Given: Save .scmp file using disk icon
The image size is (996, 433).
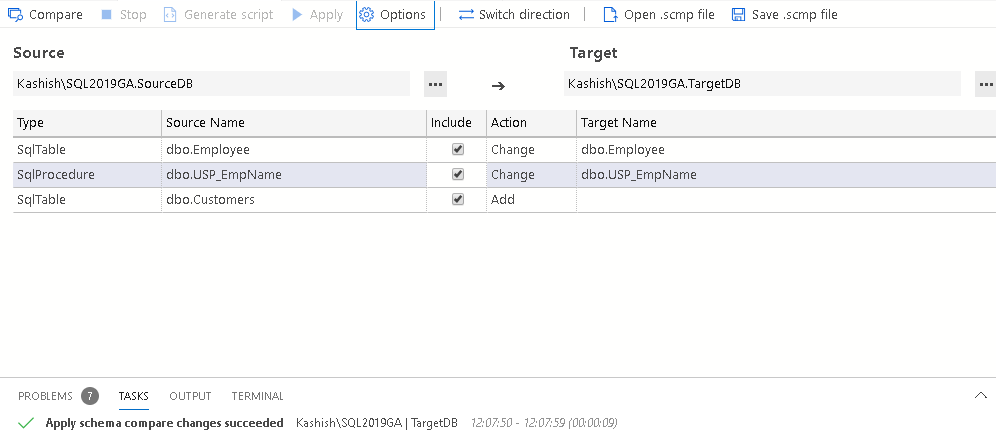Looking at the screenshot, I should click(738, 15).
